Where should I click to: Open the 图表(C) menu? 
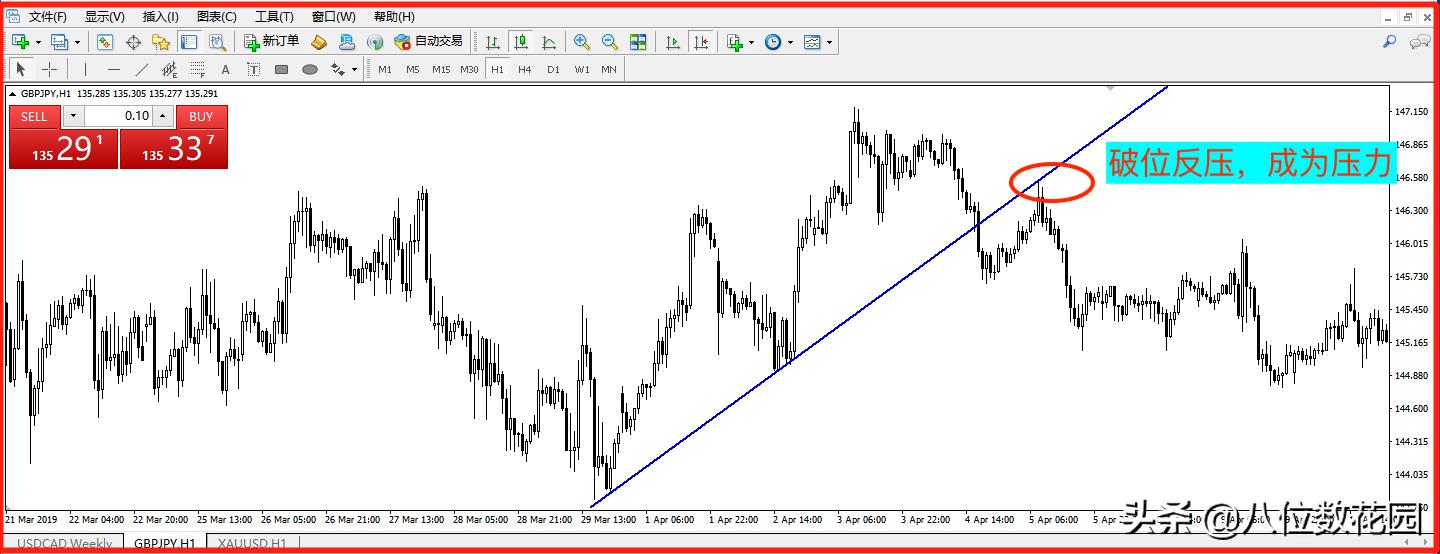pos(217,16)
